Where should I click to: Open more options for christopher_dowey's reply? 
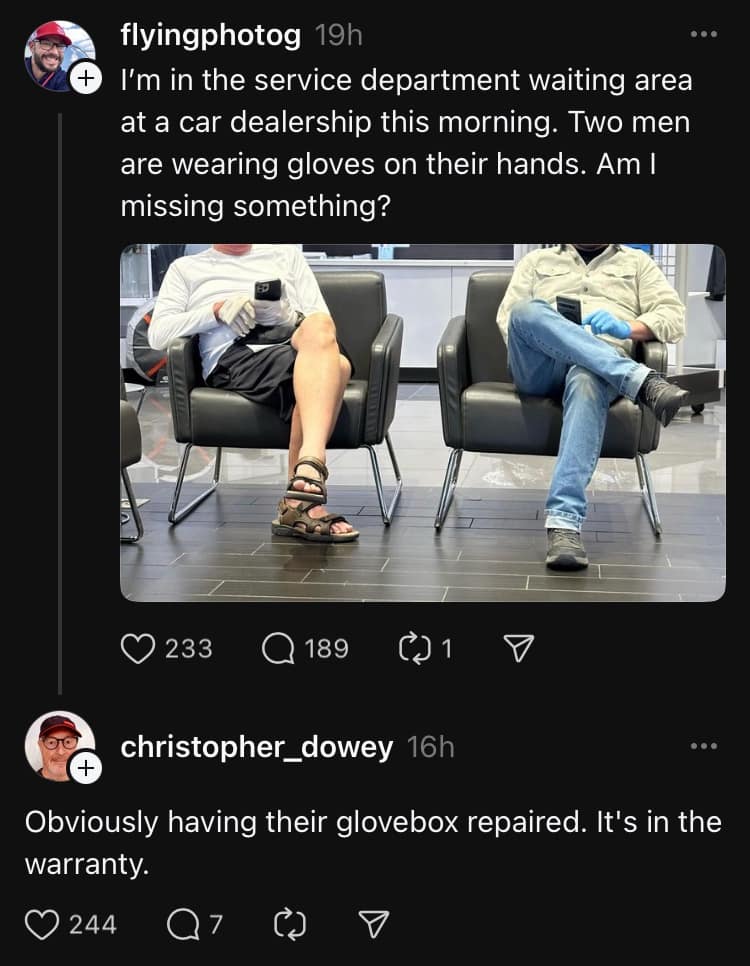coord(704,746)
